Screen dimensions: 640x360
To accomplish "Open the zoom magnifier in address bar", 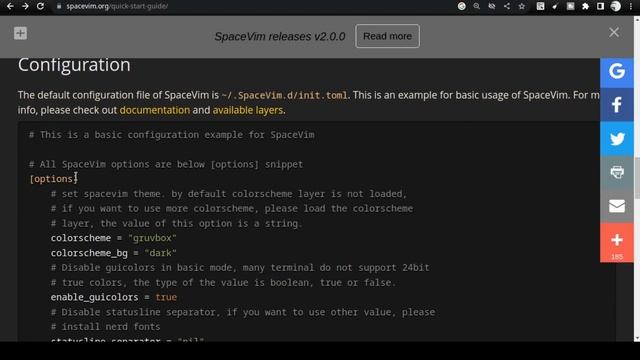I will (477, 6).
